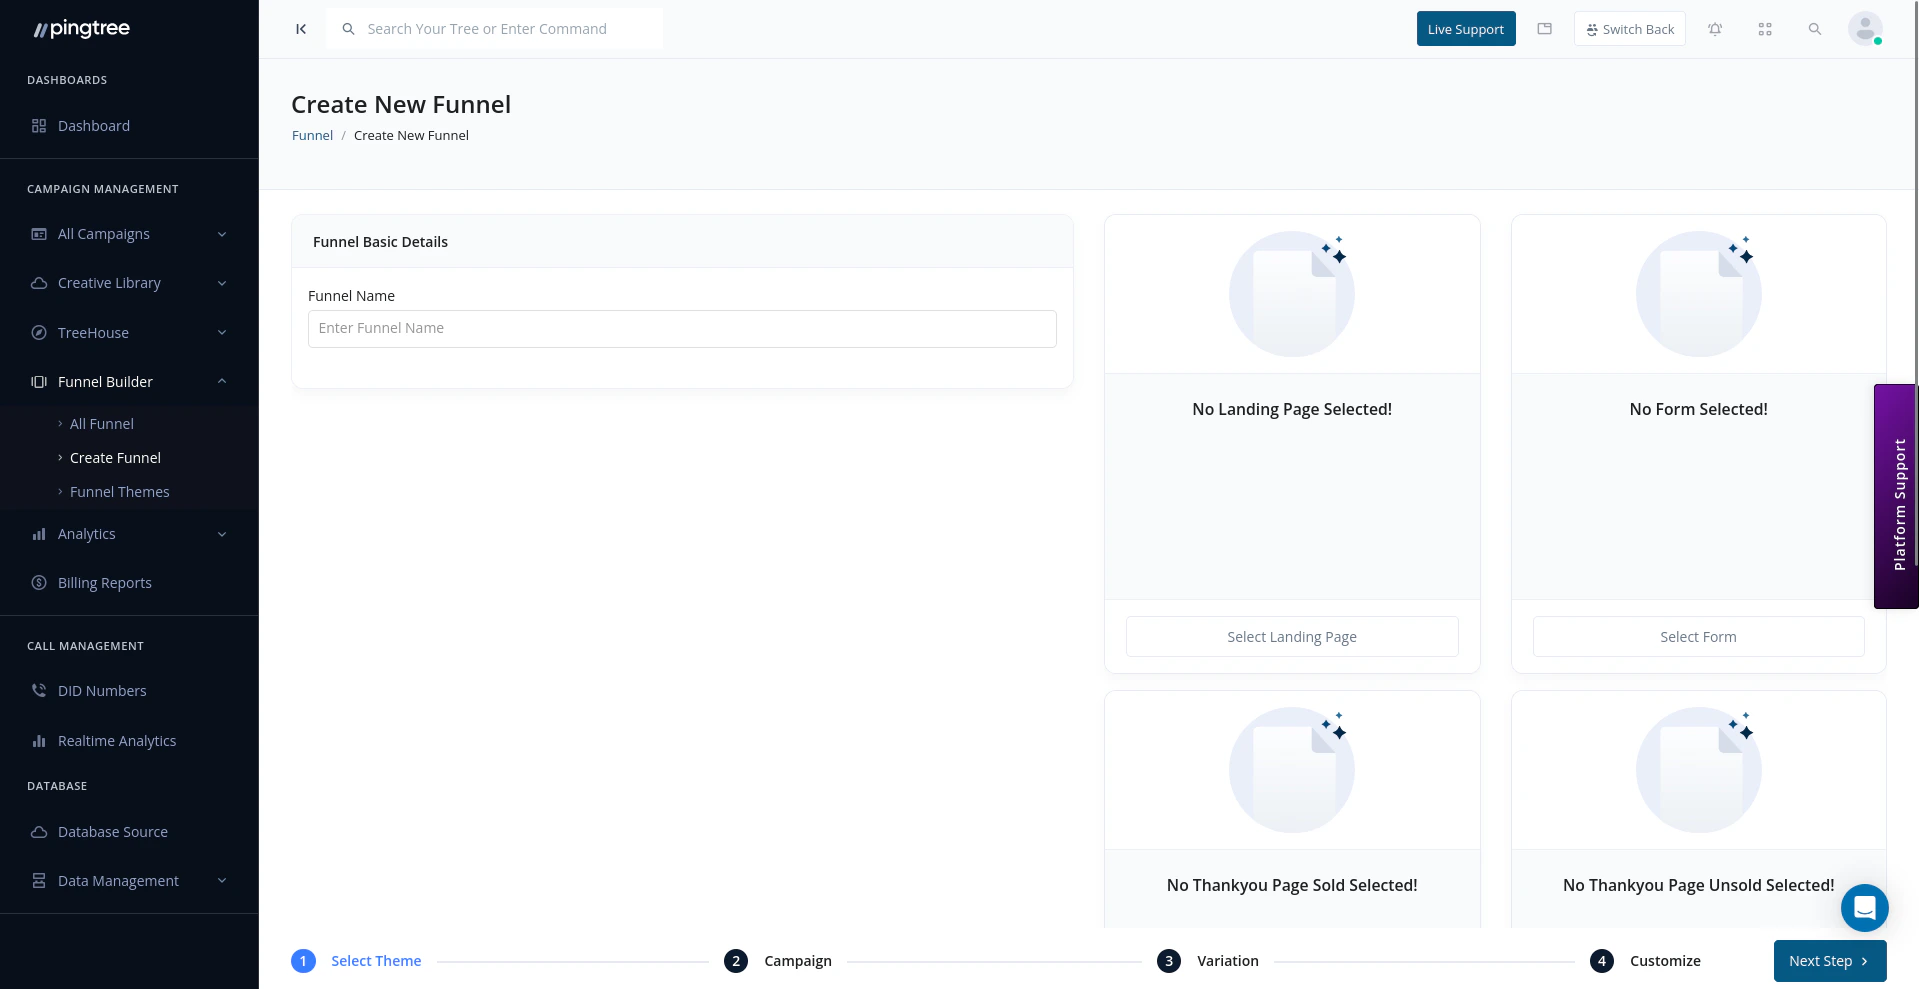Open the DID Numbers phone icon
1919x989 pixels.
[38, 690]
